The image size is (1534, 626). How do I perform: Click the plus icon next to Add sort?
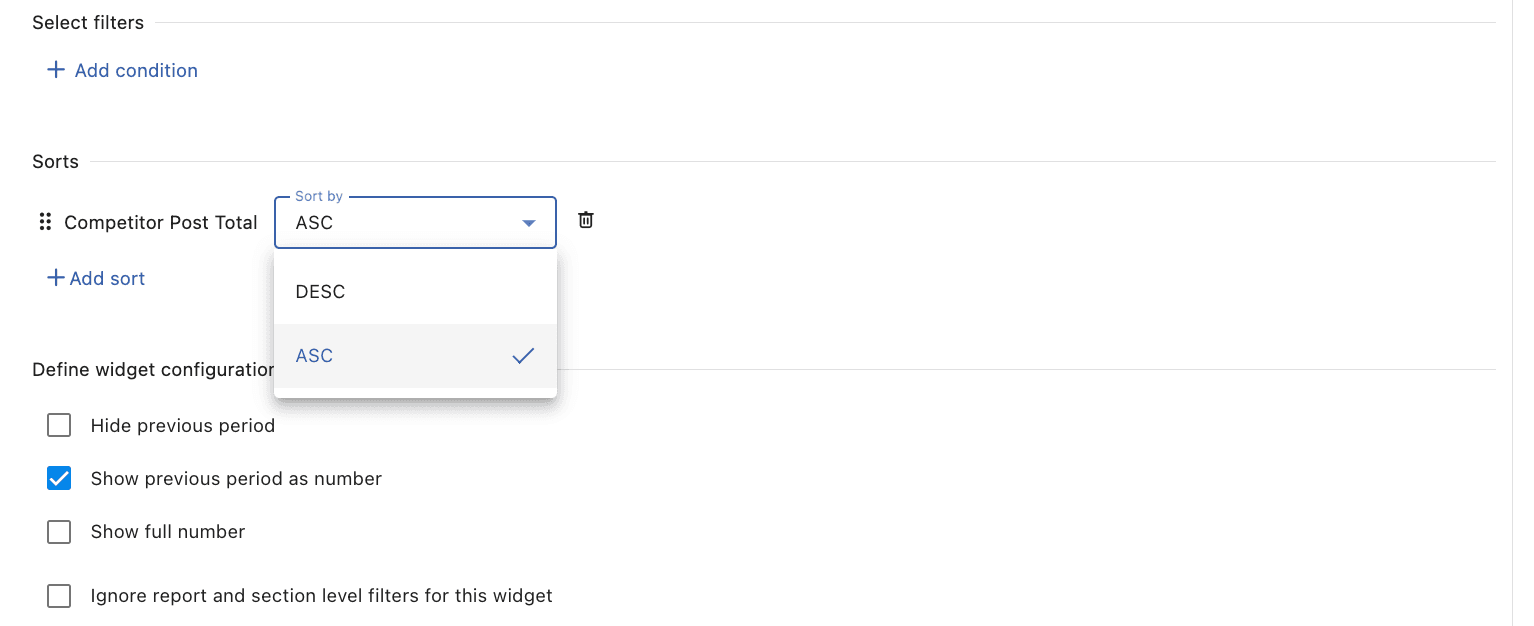coord(56,278)
